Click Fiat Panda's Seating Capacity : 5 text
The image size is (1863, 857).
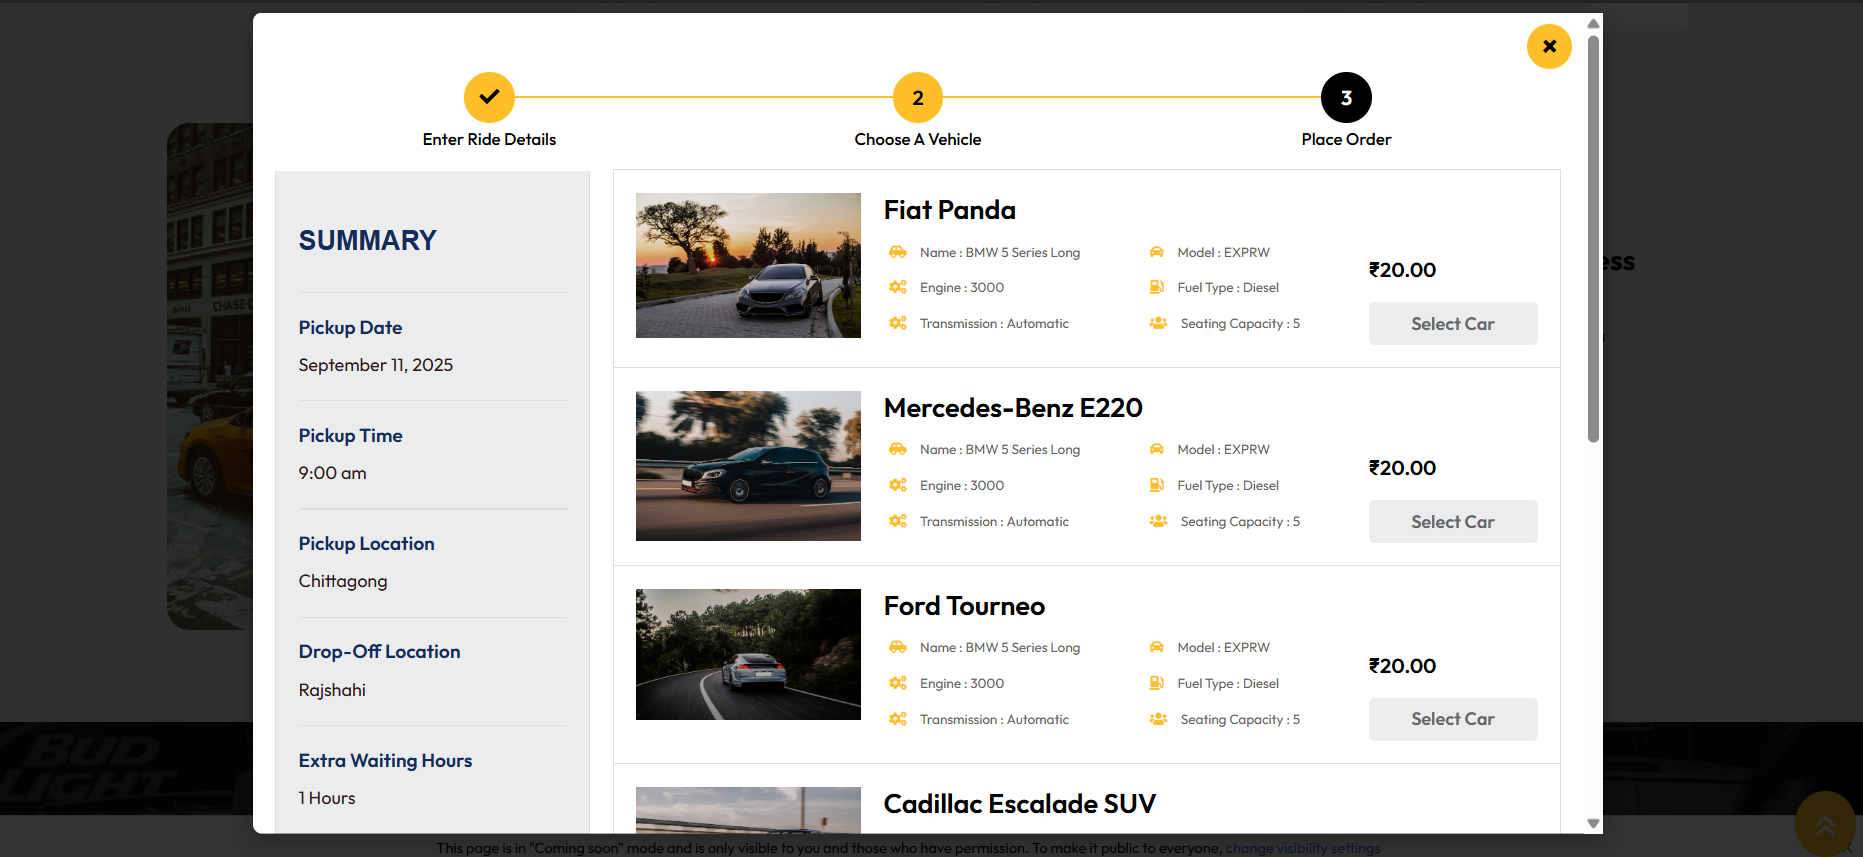tap(1240, 323)
